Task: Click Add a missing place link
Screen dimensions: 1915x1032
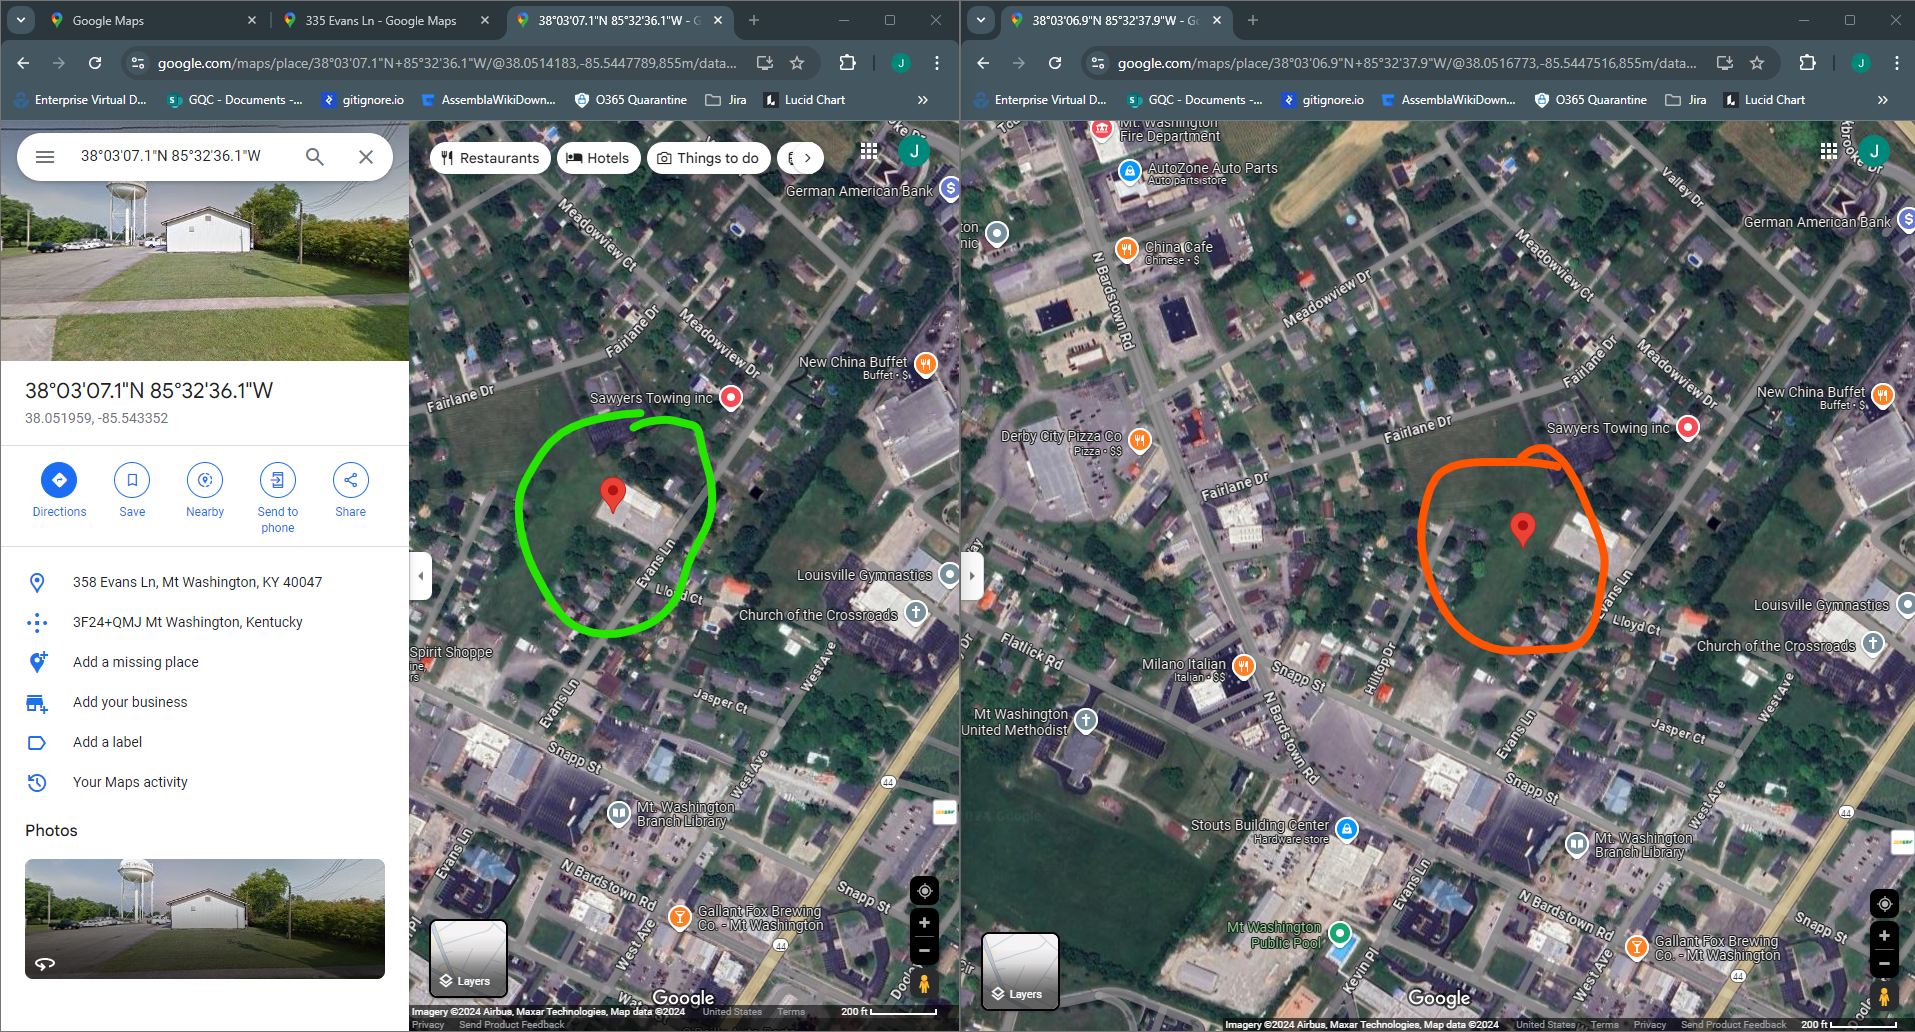Action: tap(136, 662)
